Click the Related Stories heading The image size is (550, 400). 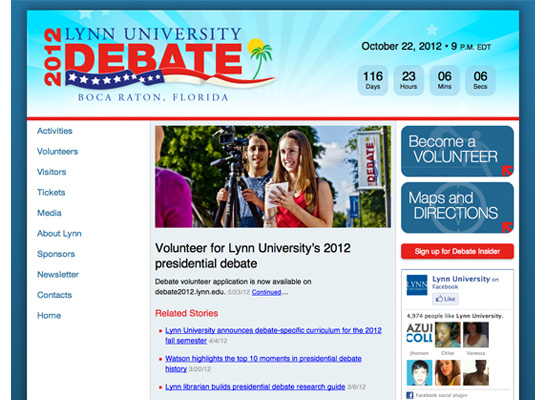[187, 313]
